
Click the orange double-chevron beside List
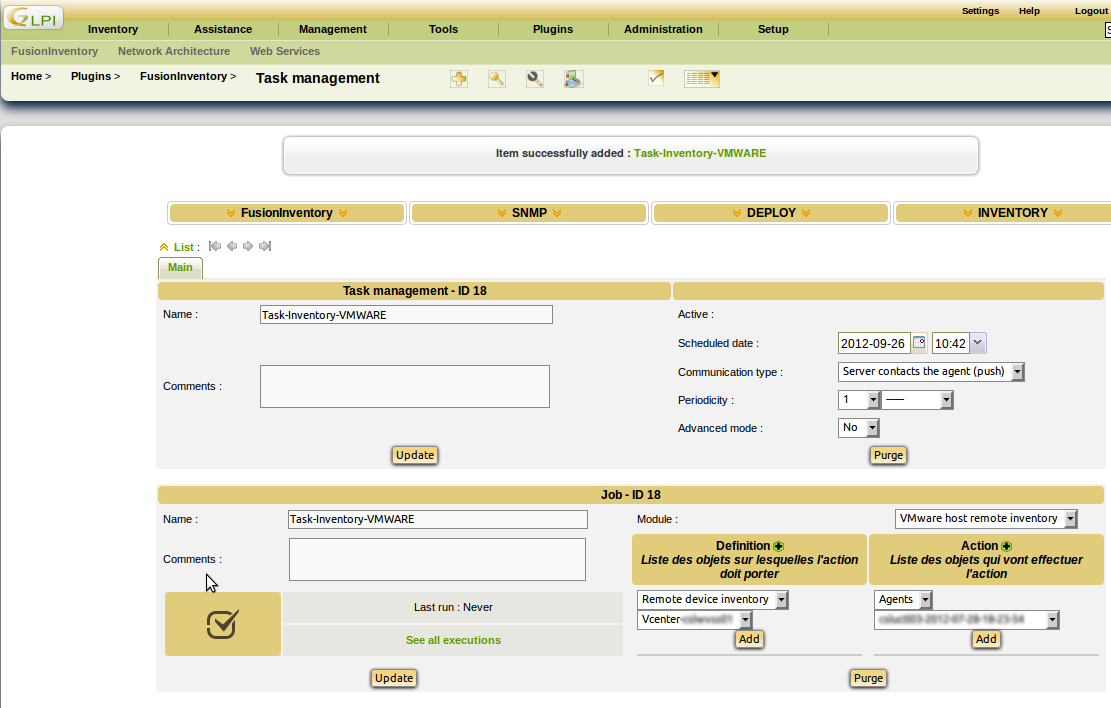[x=164, y=247]
